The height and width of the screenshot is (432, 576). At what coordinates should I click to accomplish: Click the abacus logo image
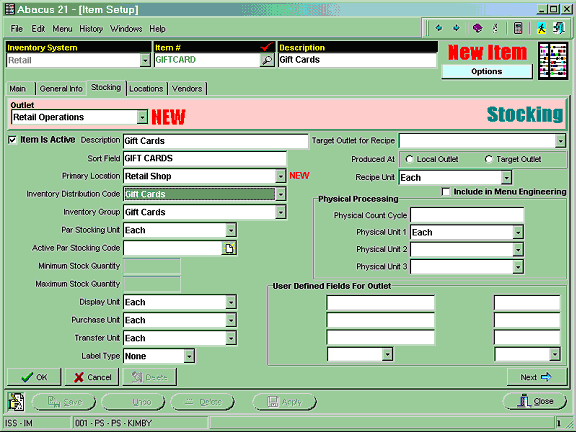point(553,61)
